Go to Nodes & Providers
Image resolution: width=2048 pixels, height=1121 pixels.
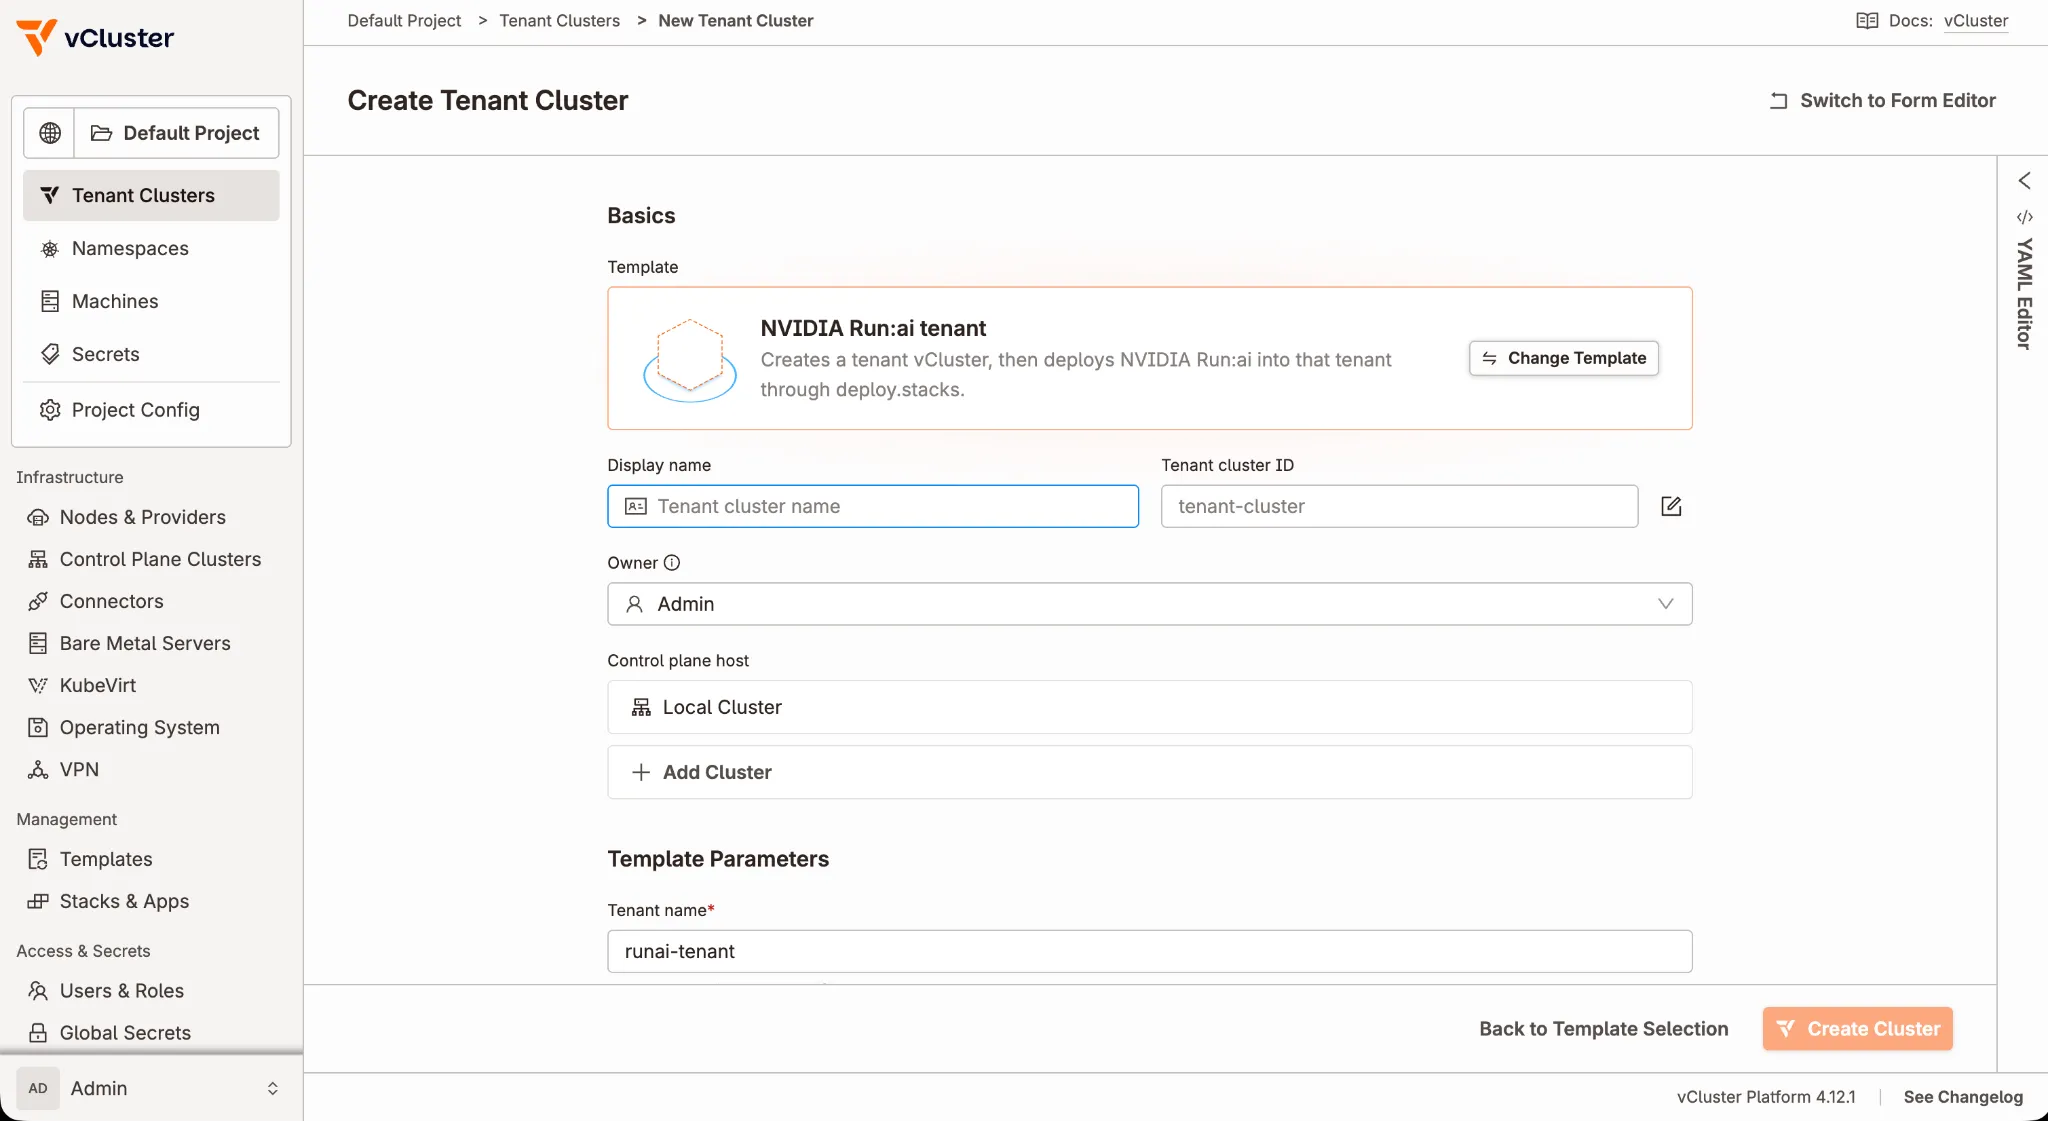pos(142,517)
